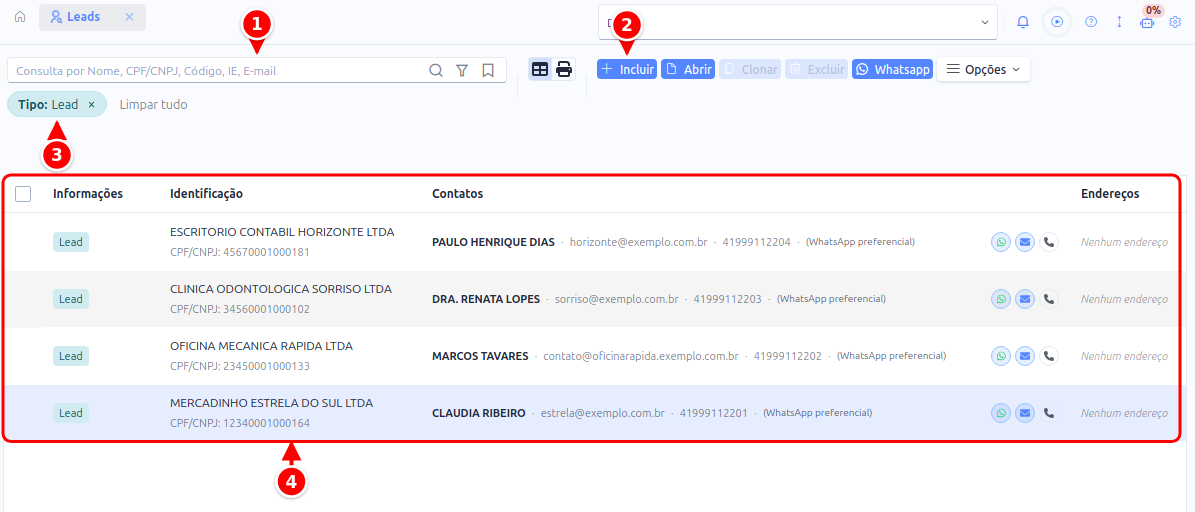Click the Excluir button
The image size is (1195, 512).
click(816, 69)
